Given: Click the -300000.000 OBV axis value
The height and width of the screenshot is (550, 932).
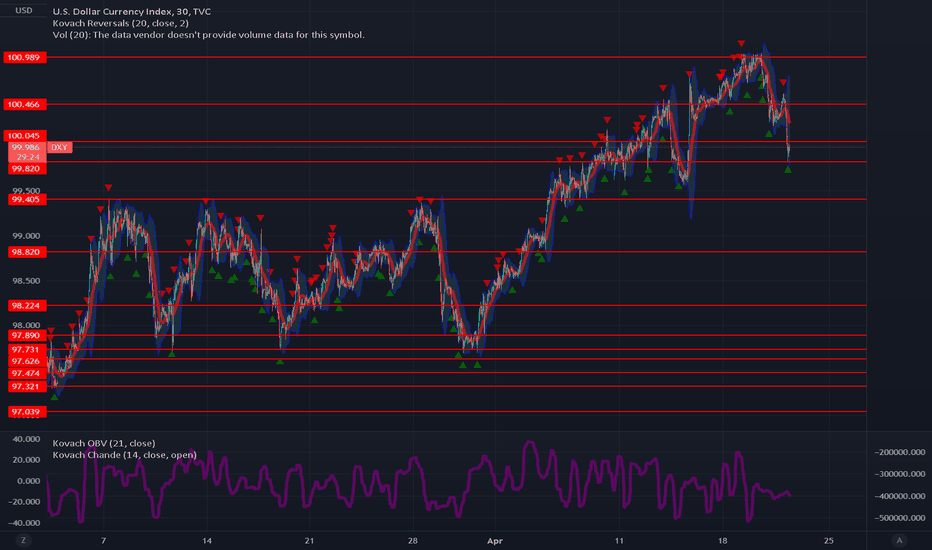Looking at the screenshot, I should click(x=899, y=474).
